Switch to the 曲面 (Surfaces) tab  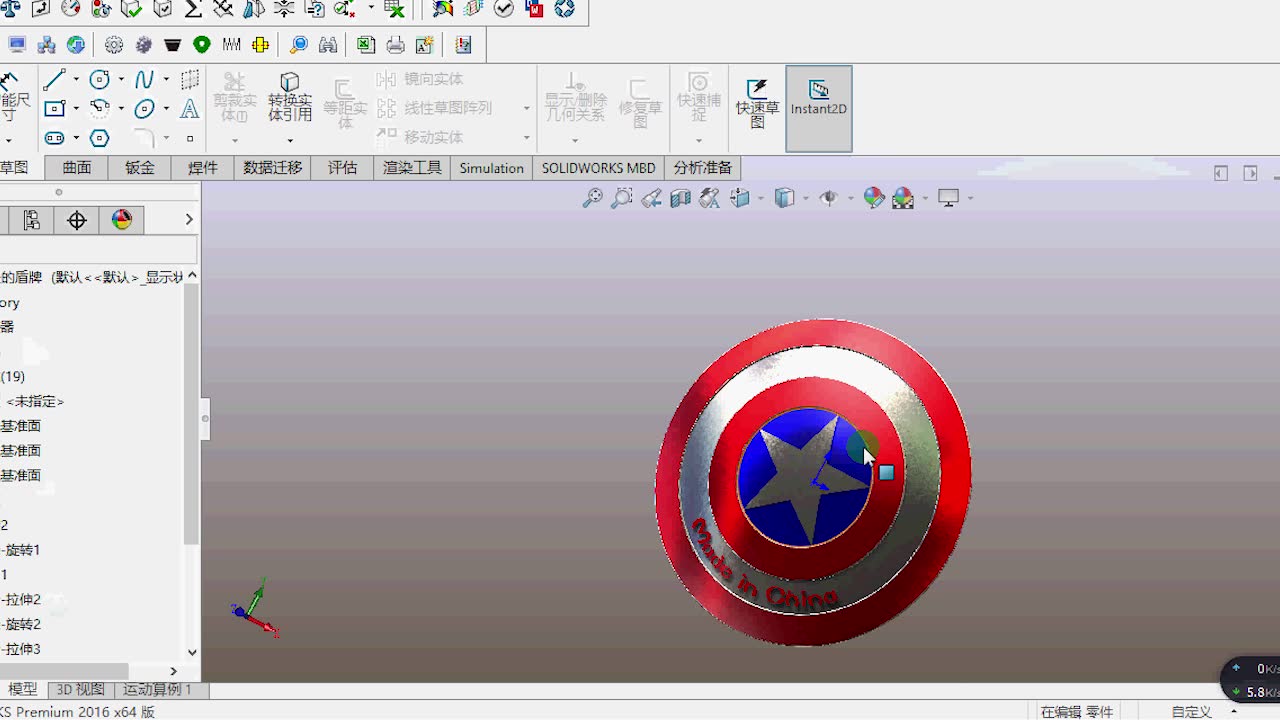(x=77, y=168)
